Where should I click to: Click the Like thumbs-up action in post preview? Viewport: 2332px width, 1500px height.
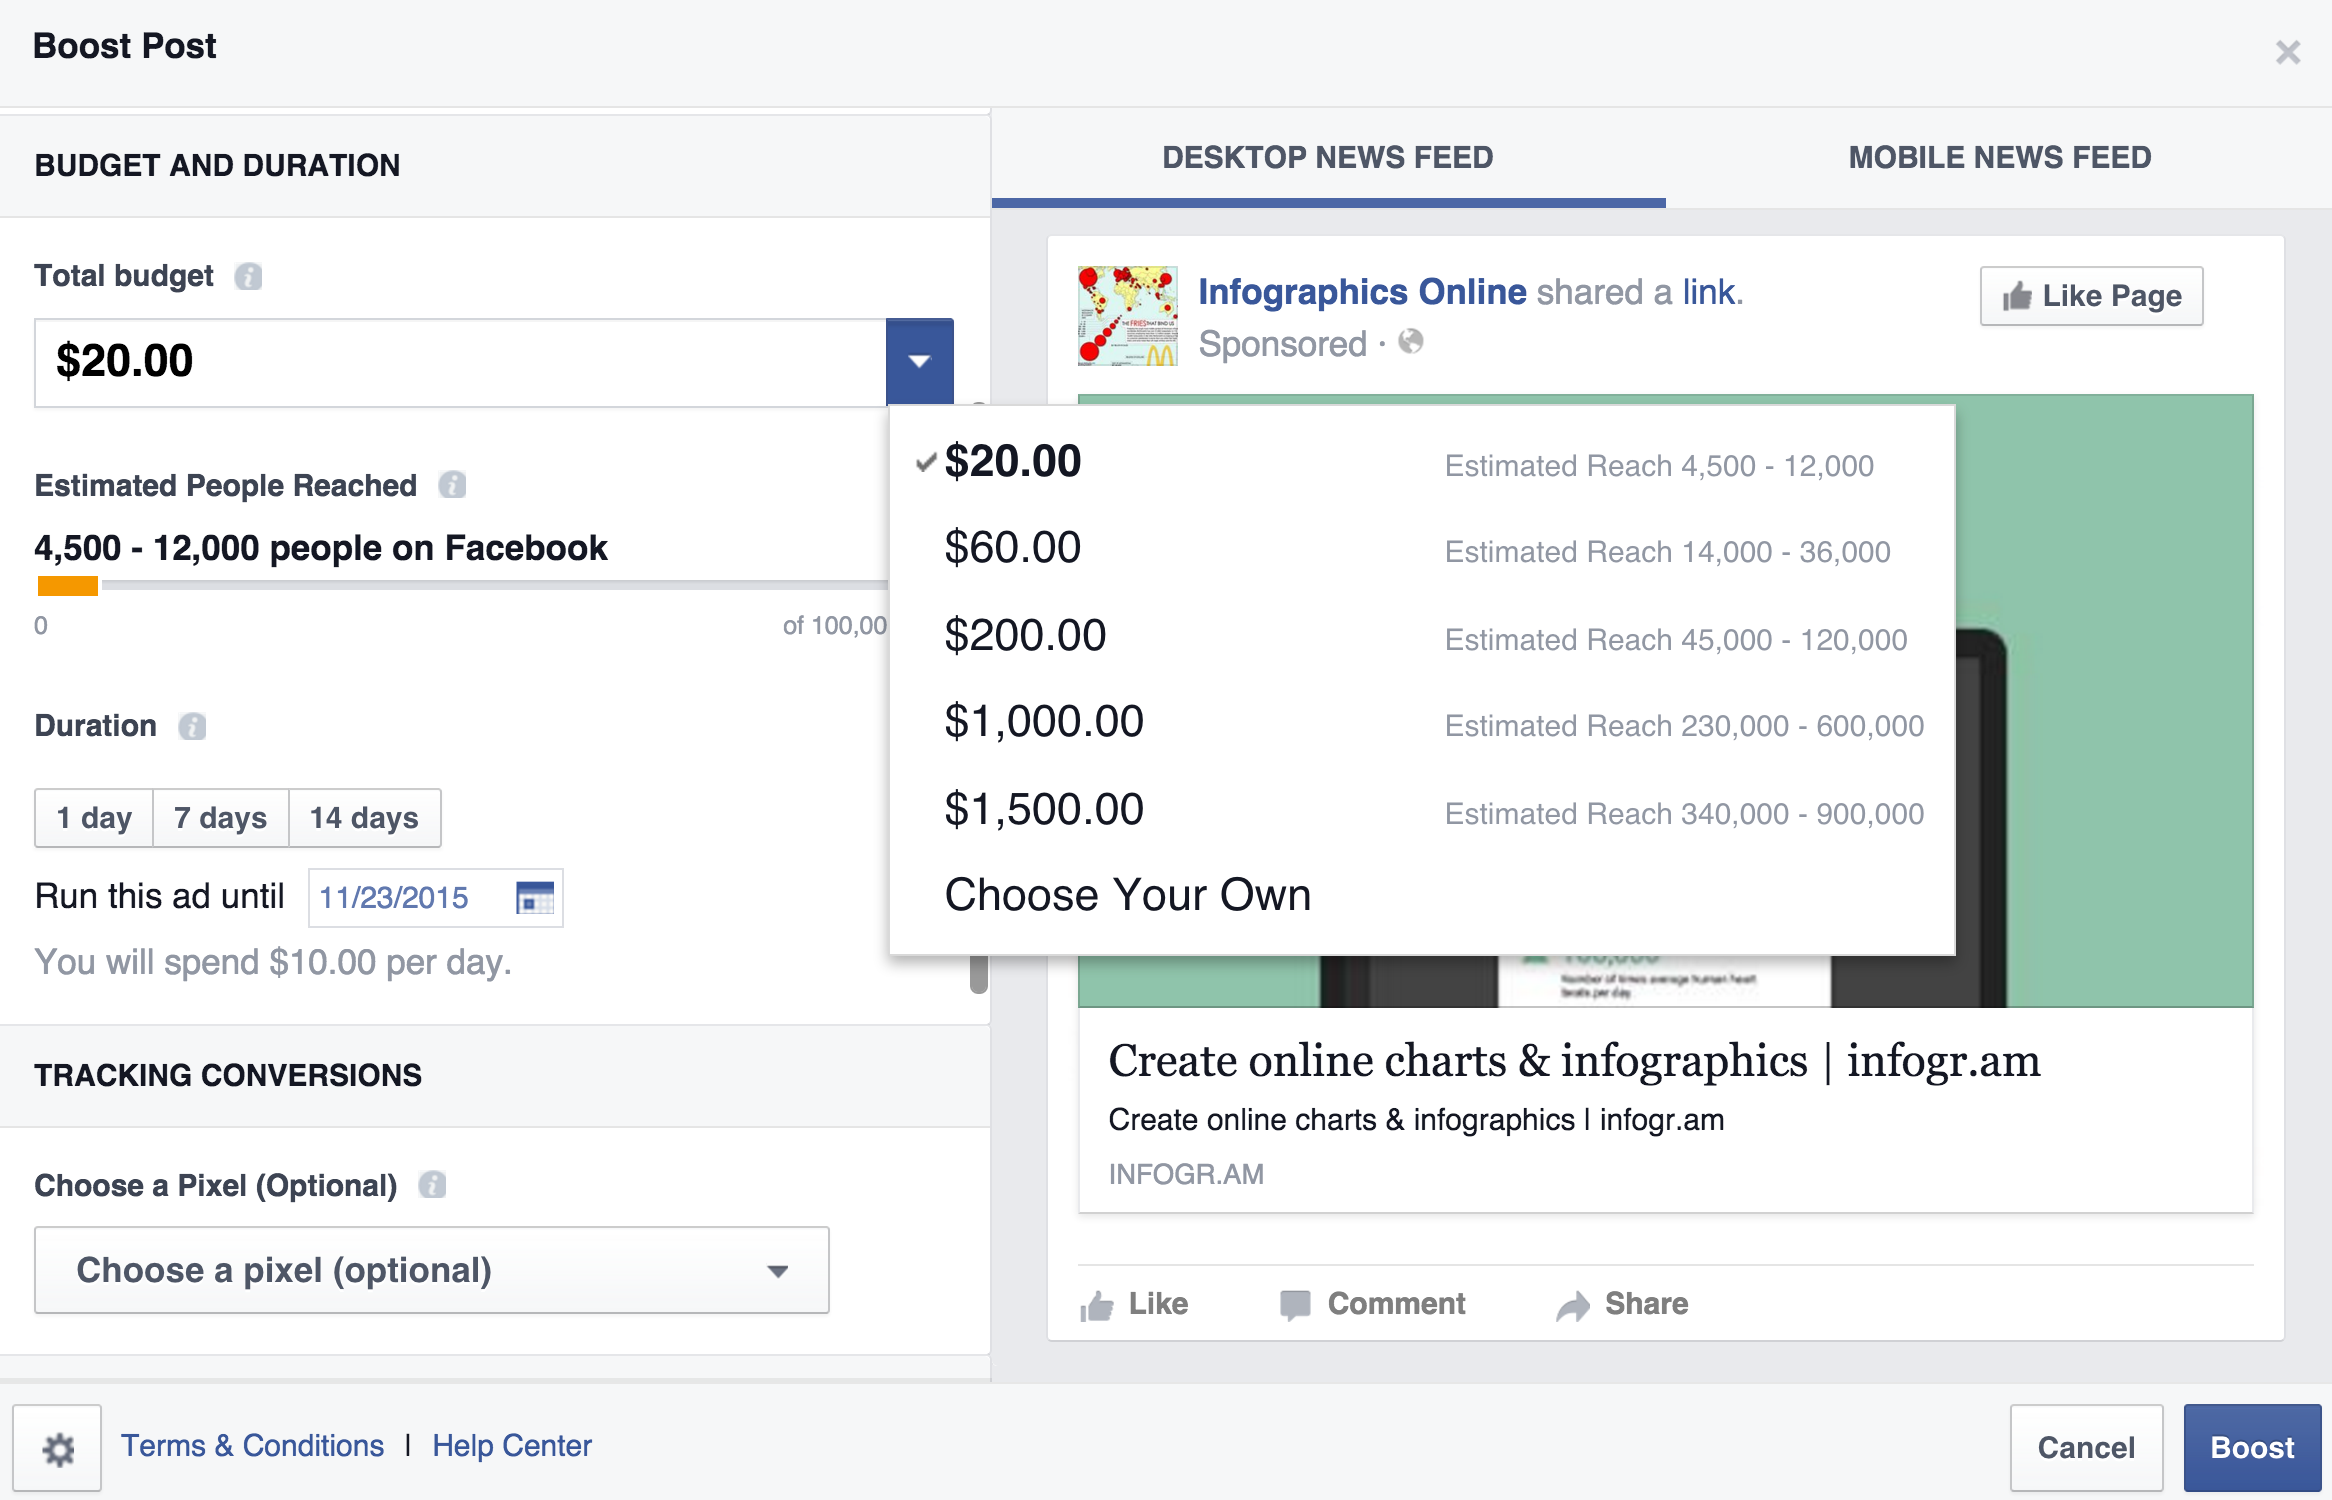1134,1304
